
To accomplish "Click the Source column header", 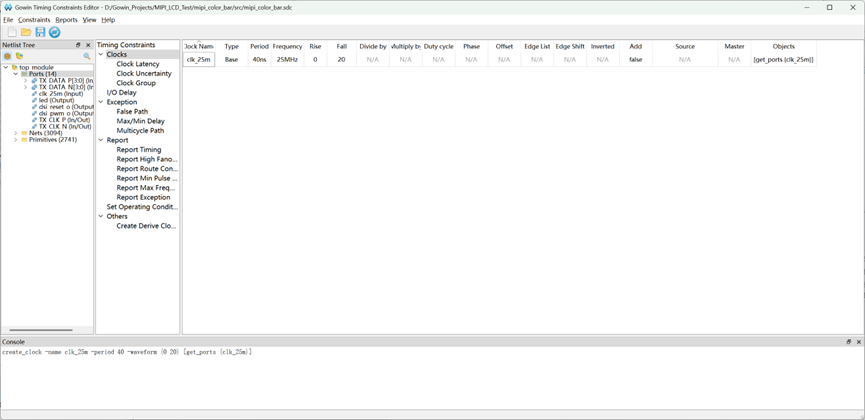I will tap(685, 46).
